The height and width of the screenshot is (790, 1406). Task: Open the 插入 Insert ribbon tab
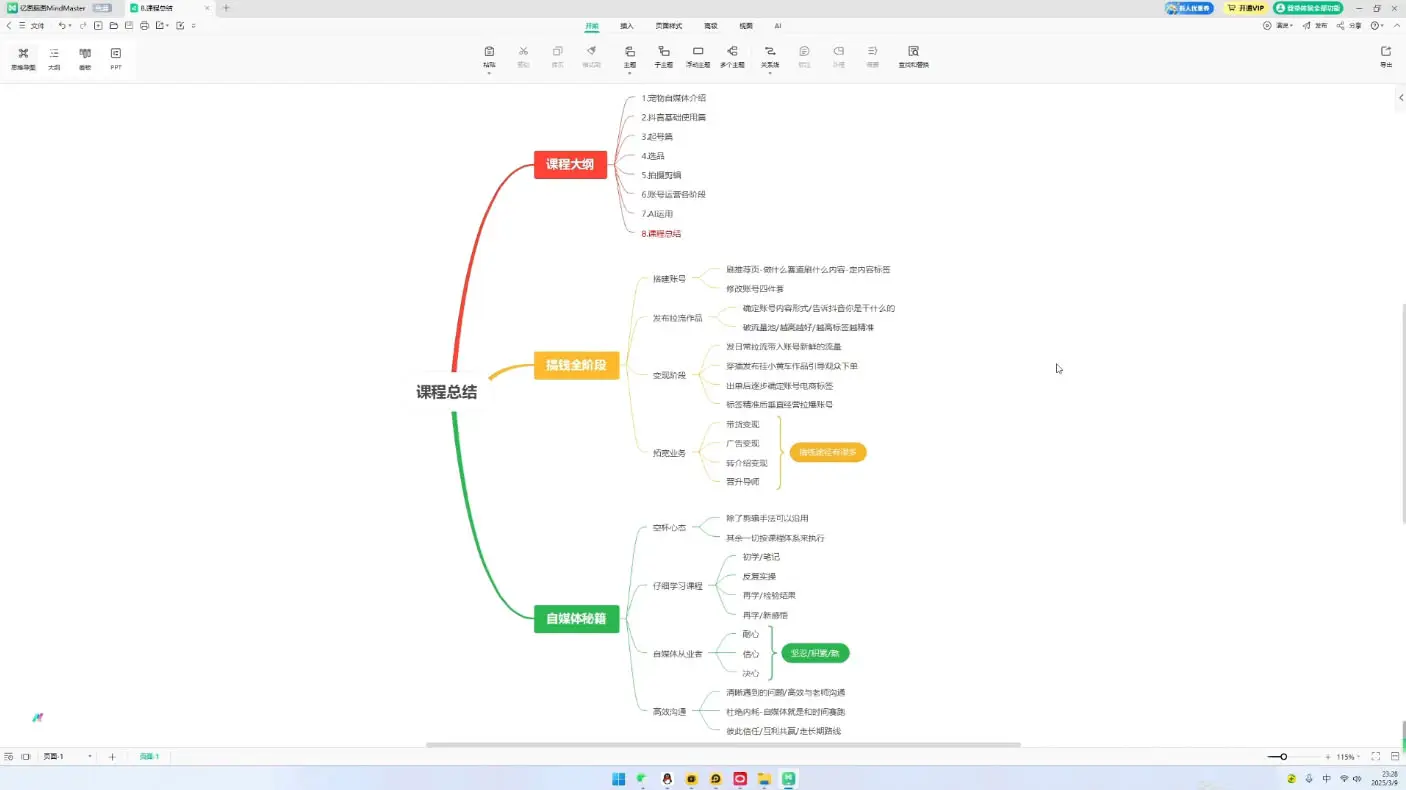[627, 26]
